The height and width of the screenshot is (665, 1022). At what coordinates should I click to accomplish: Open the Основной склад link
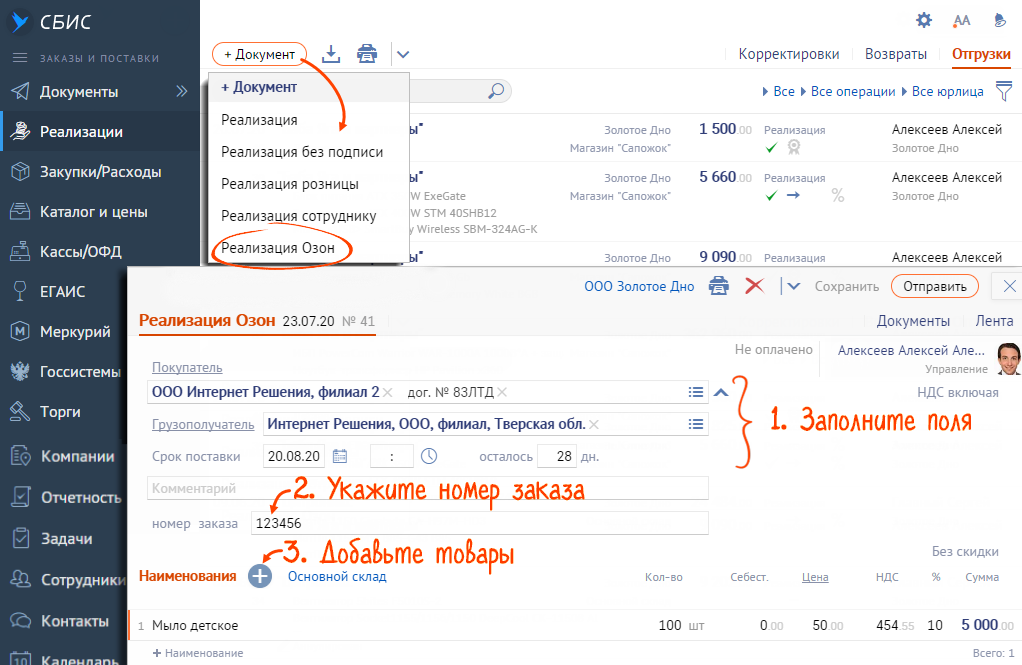click(x=337, y=576)
